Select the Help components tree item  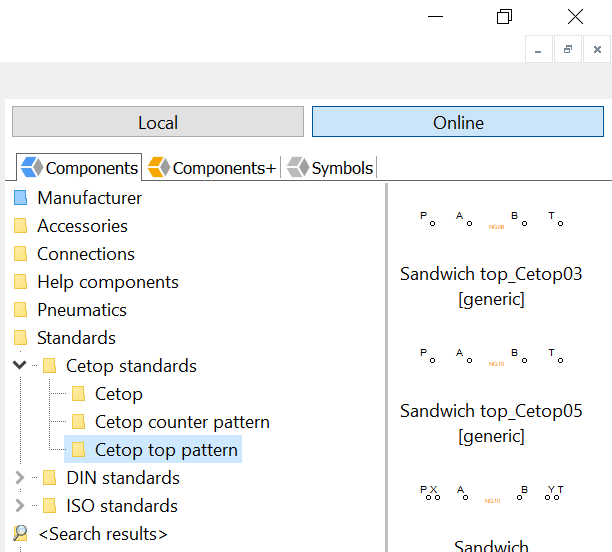point(108,282)
